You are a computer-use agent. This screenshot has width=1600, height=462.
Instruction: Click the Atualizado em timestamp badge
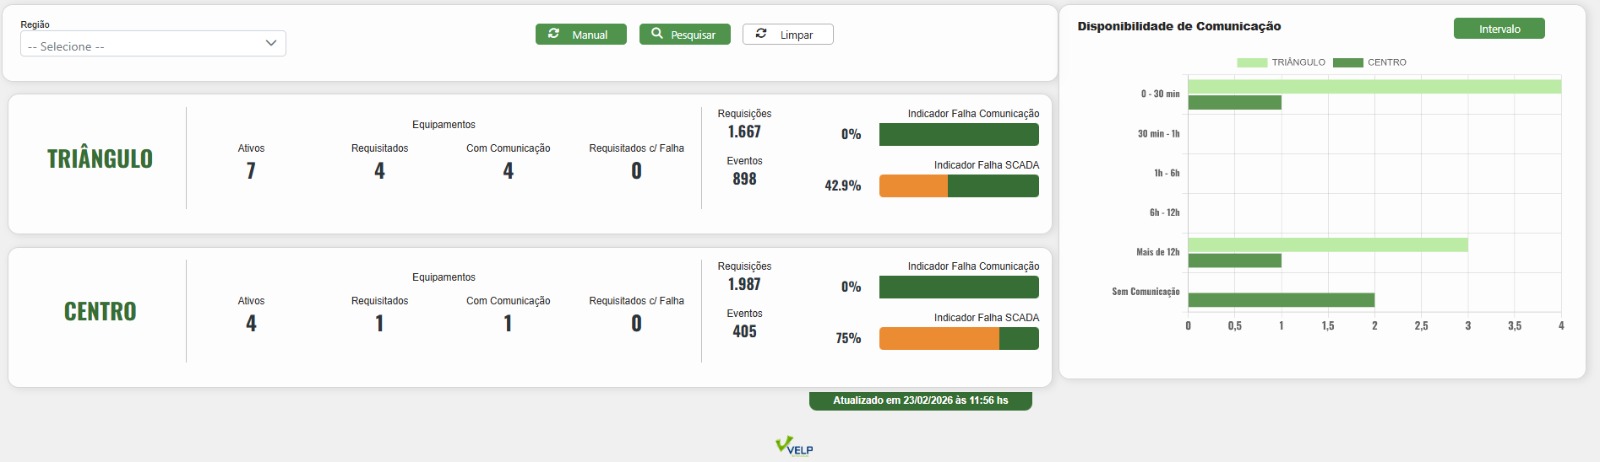coord(920,401)
